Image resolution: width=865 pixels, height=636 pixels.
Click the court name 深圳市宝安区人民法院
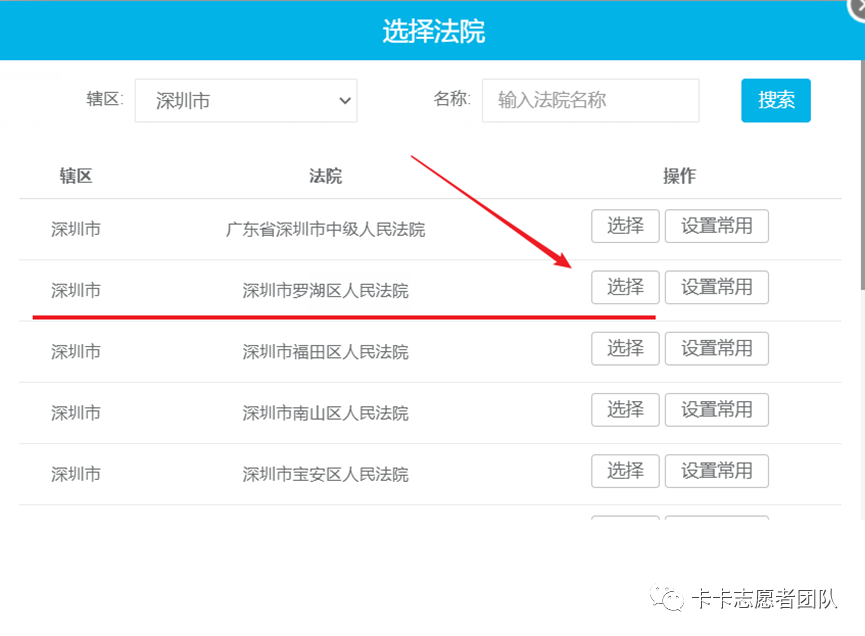click(x=325, y=474)
